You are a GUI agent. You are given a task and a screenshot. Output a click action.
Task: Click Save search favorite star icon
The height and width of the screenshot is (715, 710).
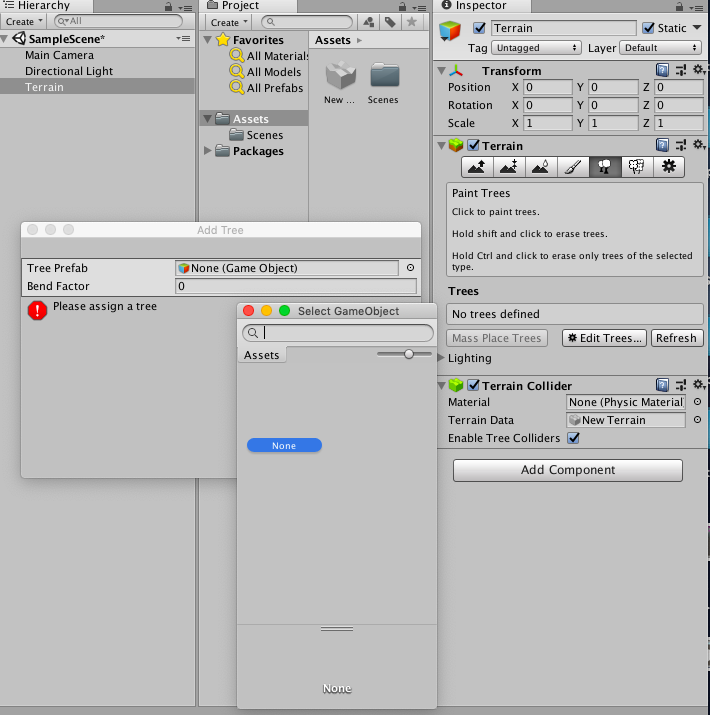pos(411,22)
